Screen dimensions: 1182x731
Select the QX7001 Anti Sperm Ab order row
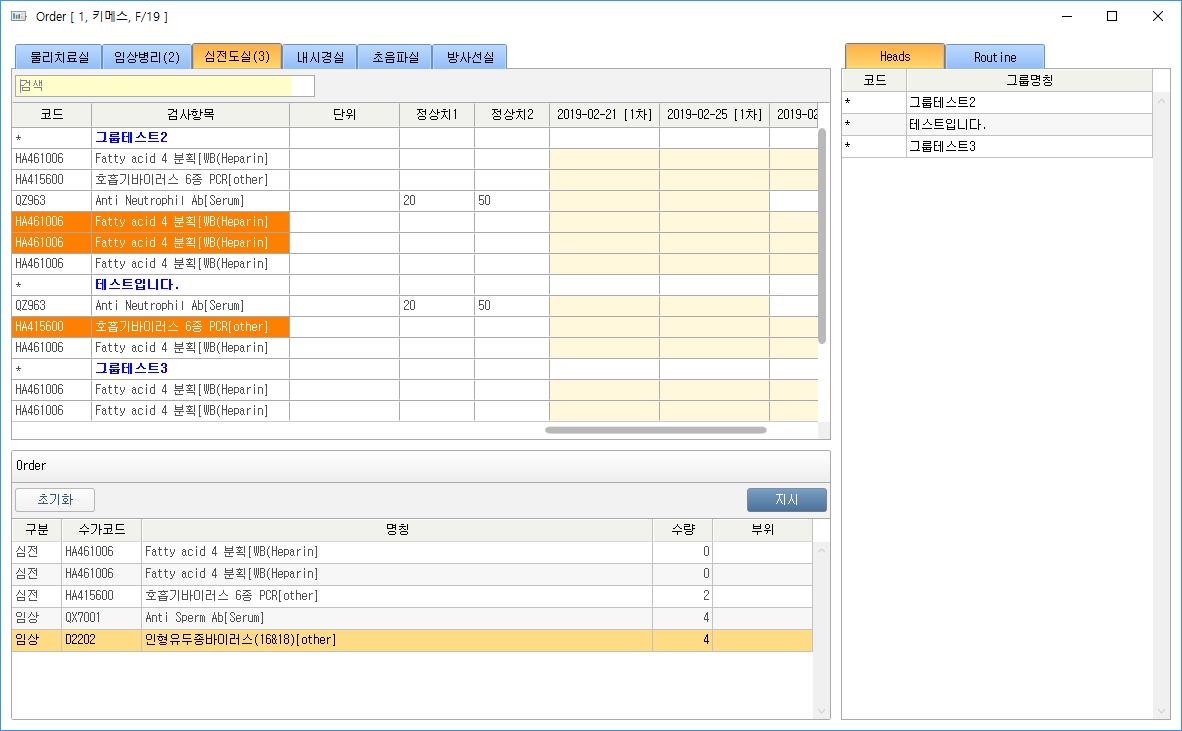coord(400,618)
